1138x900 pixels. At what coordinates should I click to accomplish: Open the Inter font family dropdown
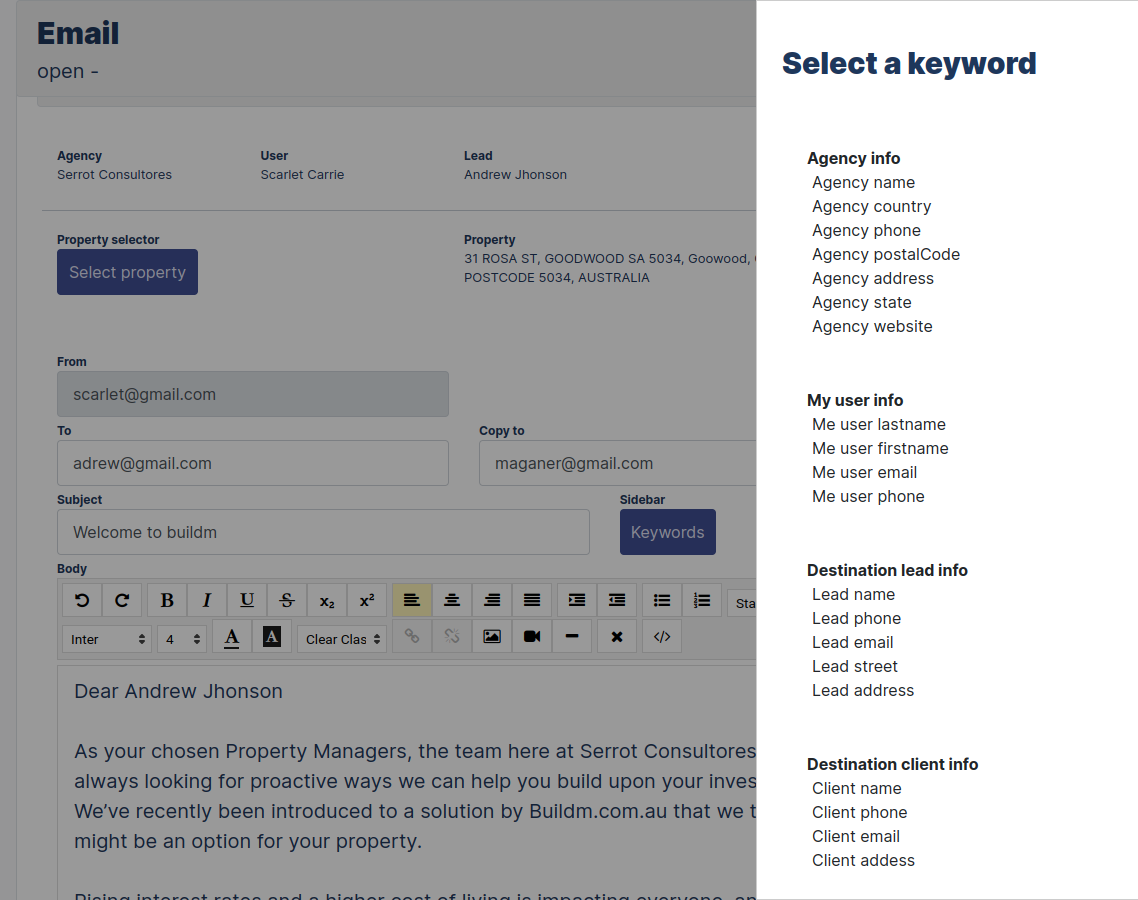tap(107, 636)
